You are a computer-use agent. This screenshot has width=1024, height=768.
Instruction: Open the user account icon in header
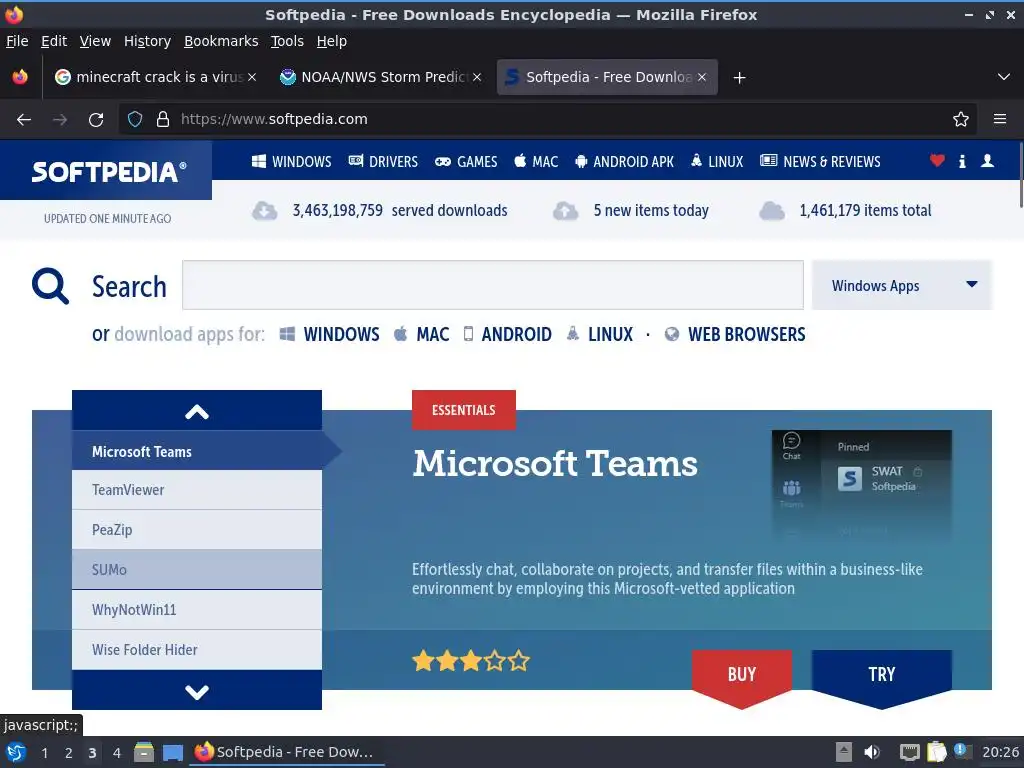[x=987, y=161]
